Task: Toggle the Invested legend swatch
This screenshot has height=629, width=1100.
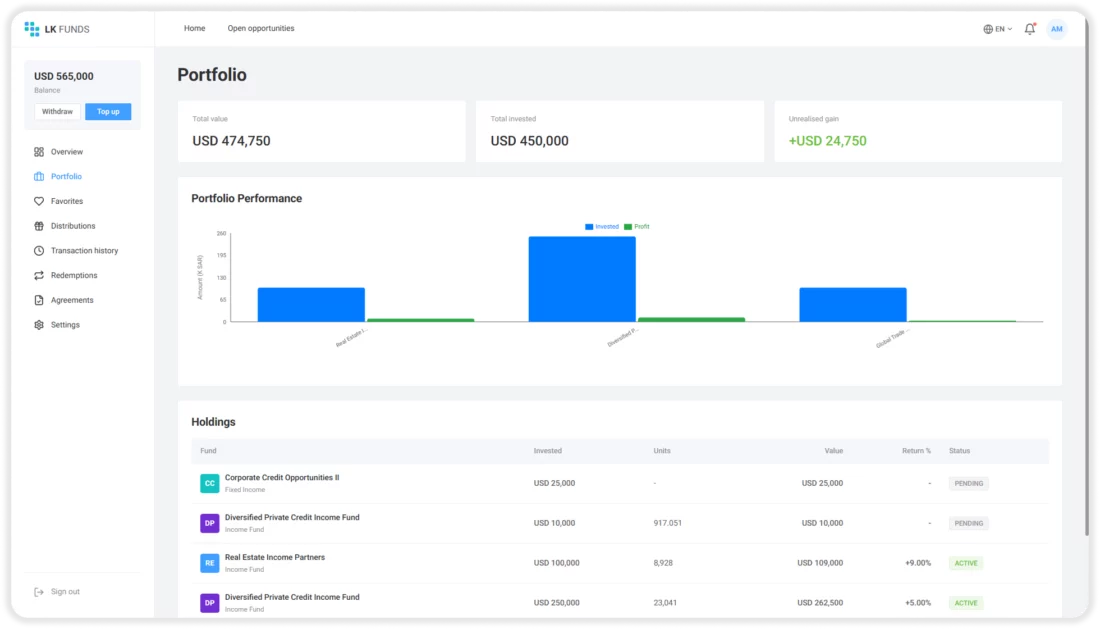Action: click(x=589, y=226)
